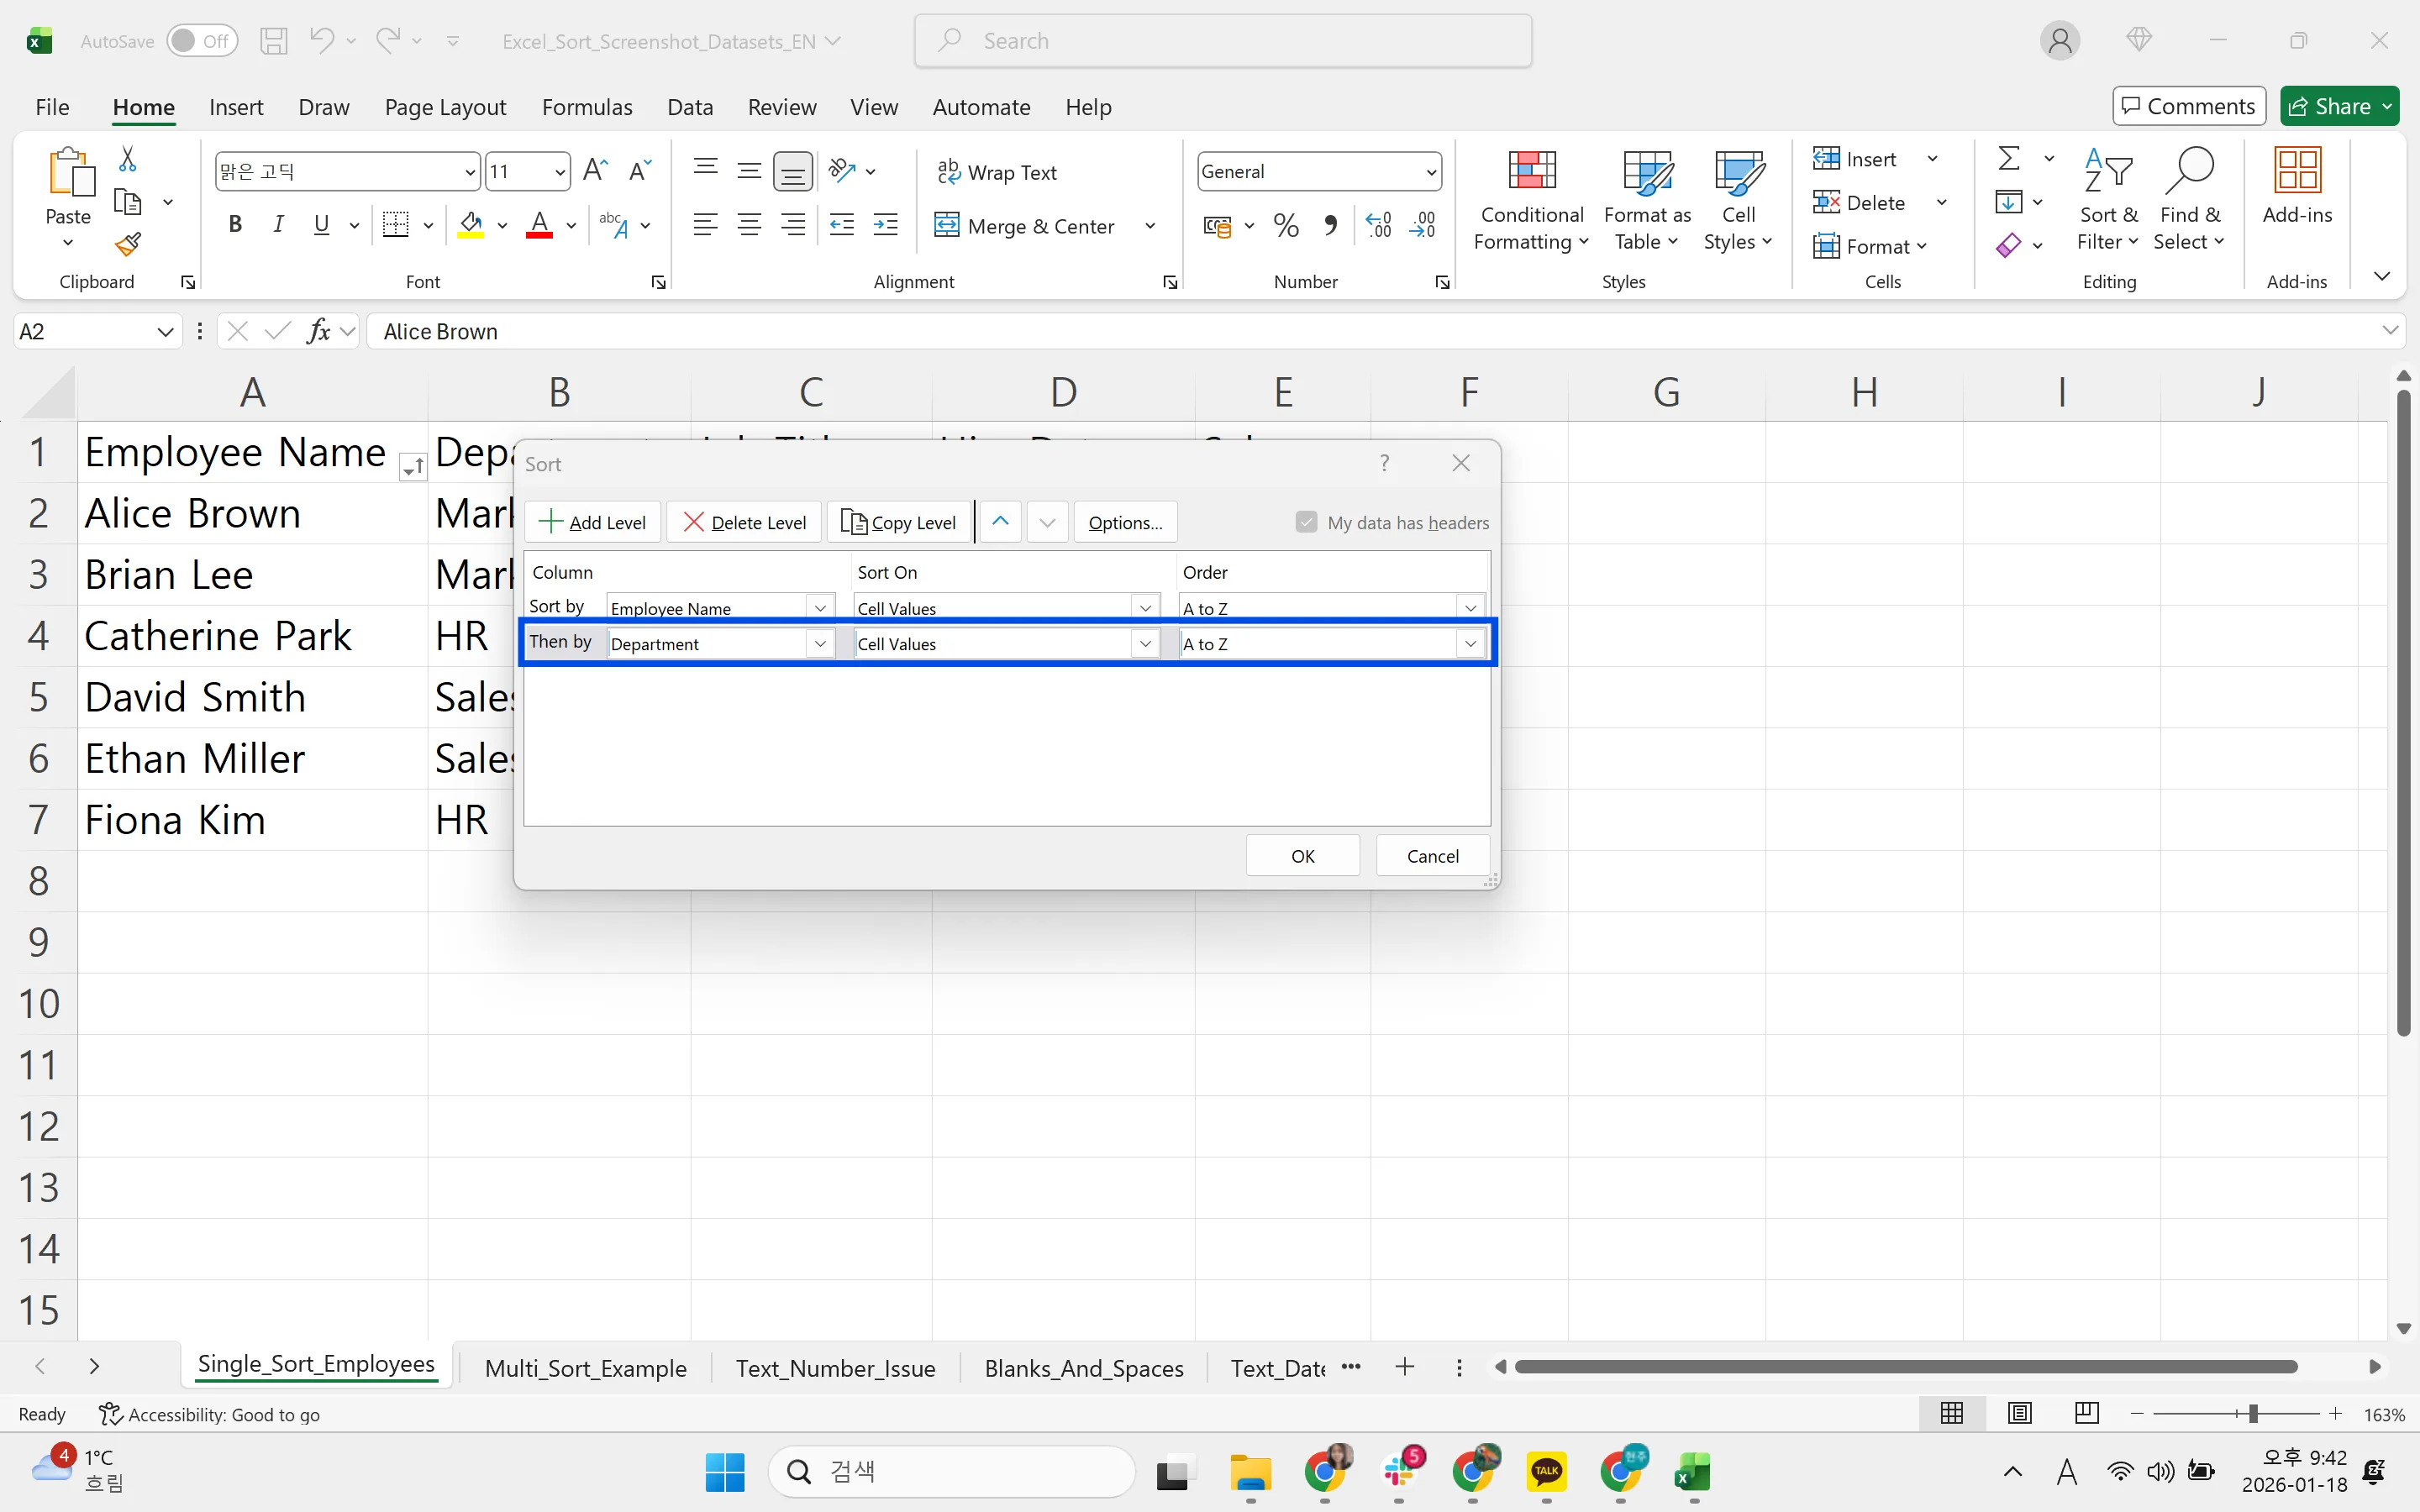Toggle bold formatting
2420x1512 pixels.
tap(236, 224)
